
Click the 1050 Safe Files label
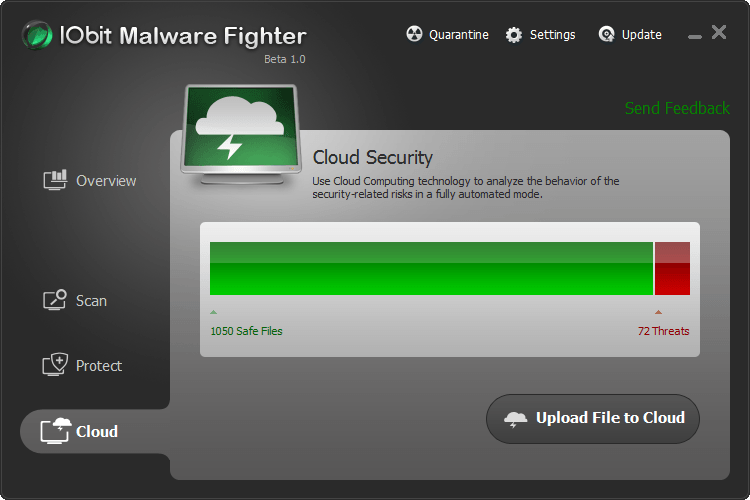coord(246,331)
